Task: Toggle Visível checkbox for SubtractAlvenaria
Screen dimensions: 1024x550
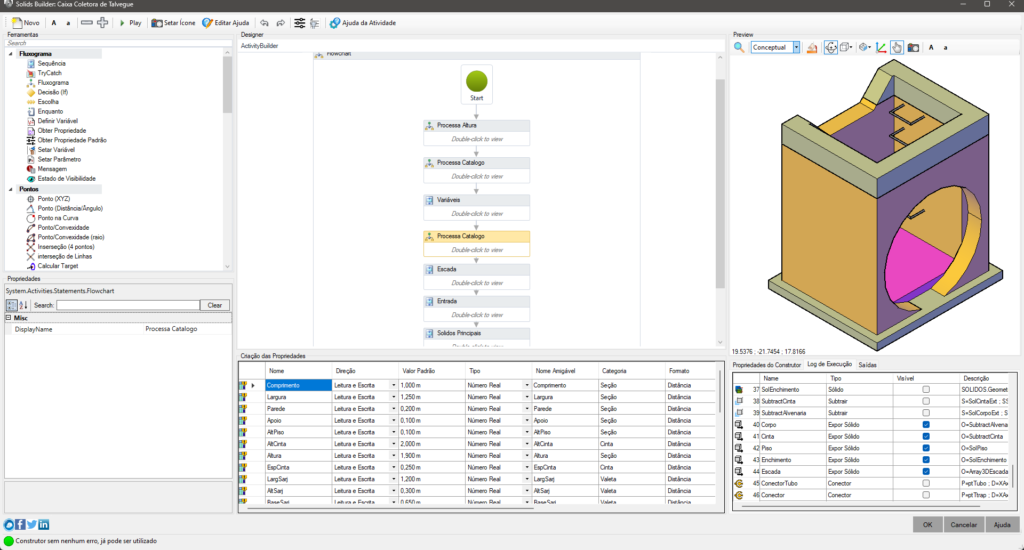Action: (925, 413)
